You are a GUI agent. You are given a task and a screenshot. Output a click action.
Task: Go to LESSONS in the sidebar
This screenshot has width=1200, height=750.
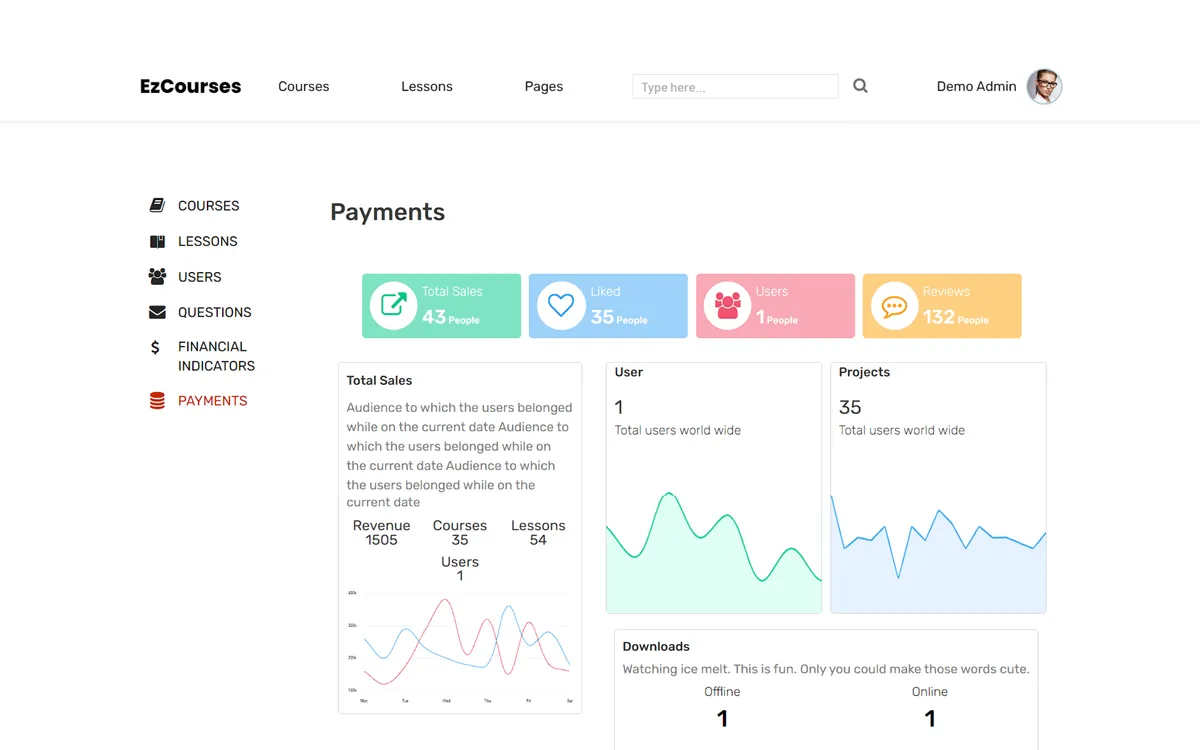208,241
